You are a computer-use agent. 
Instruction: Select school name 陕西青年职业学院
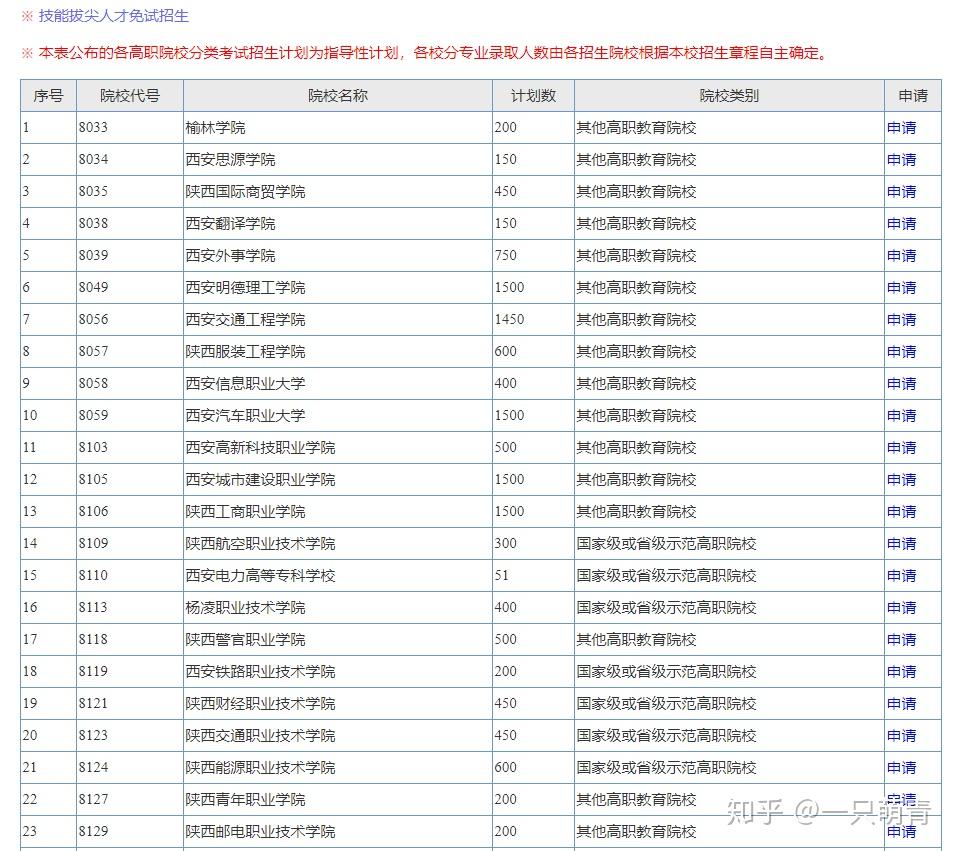[245, 800]
